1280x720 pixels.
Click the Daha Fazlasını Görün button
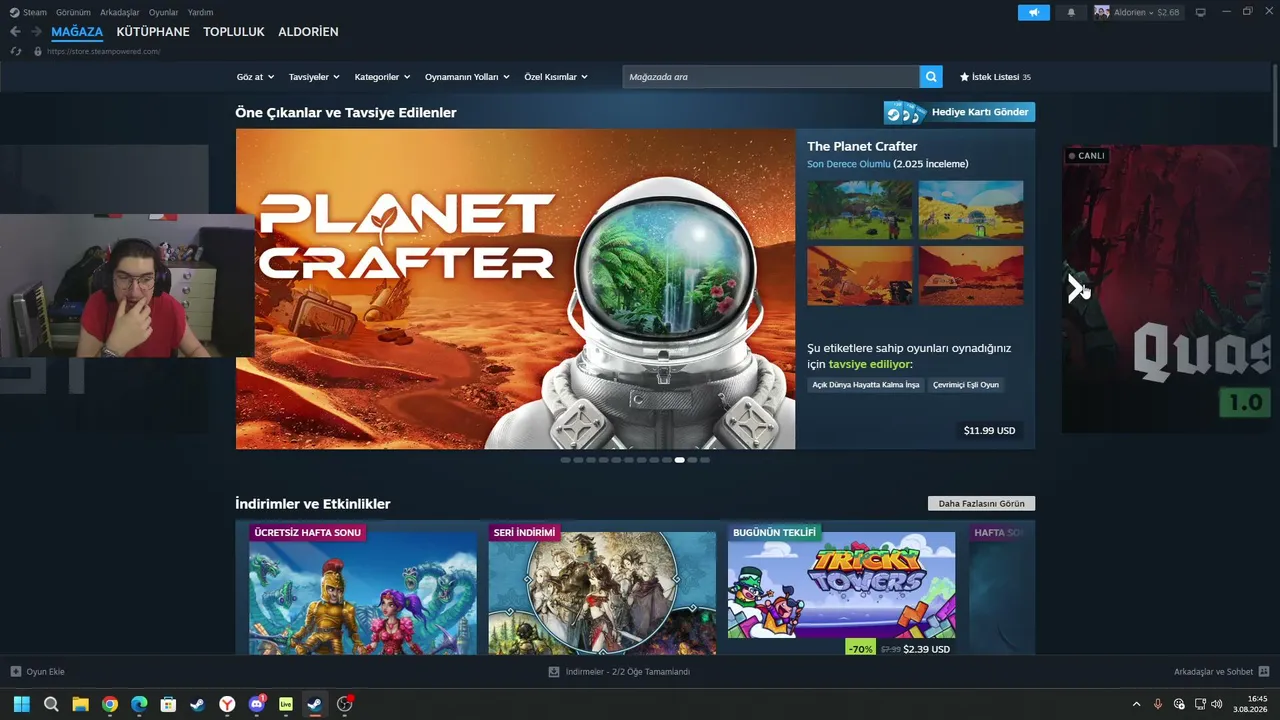click(982, 504)
